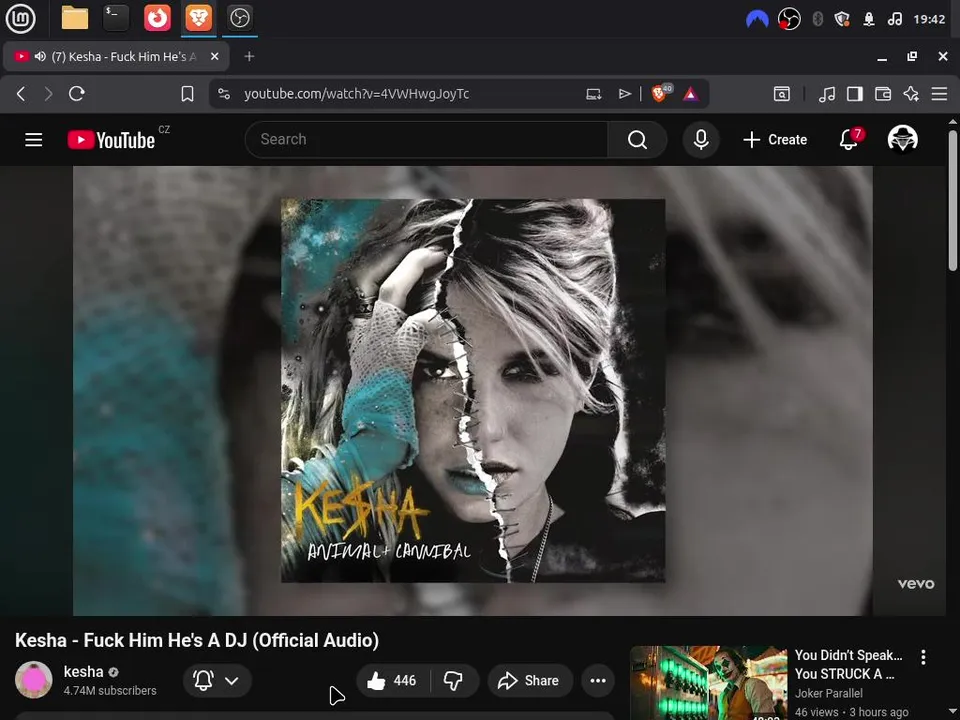Open kesha channel avatar
Viewport: 960px width, 720px height.
click(x=34, y=680)
